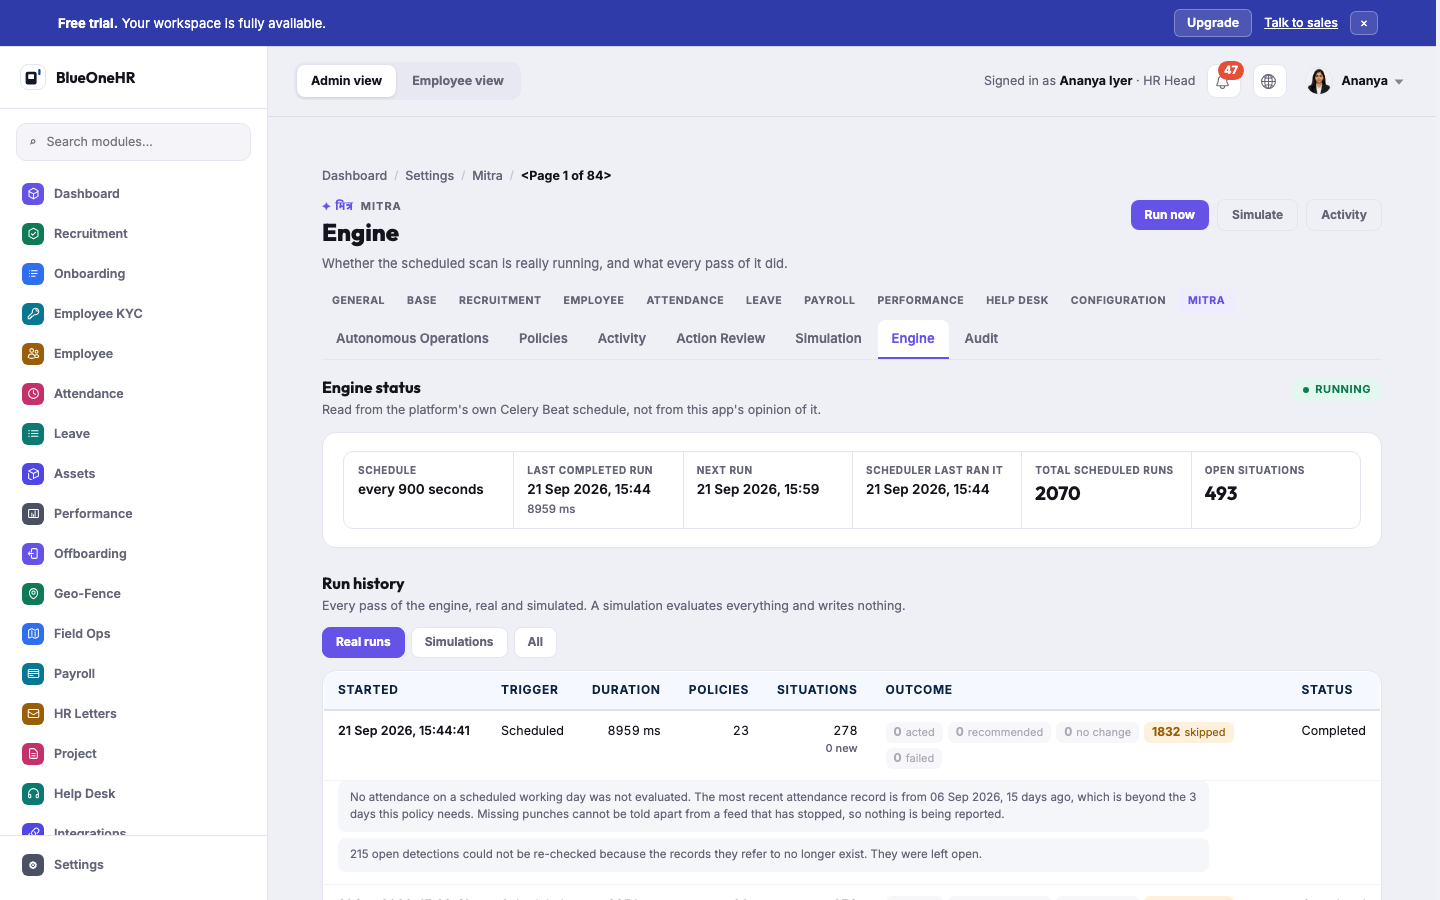
Task: Switch to Action Review tab
Action: 720,338
